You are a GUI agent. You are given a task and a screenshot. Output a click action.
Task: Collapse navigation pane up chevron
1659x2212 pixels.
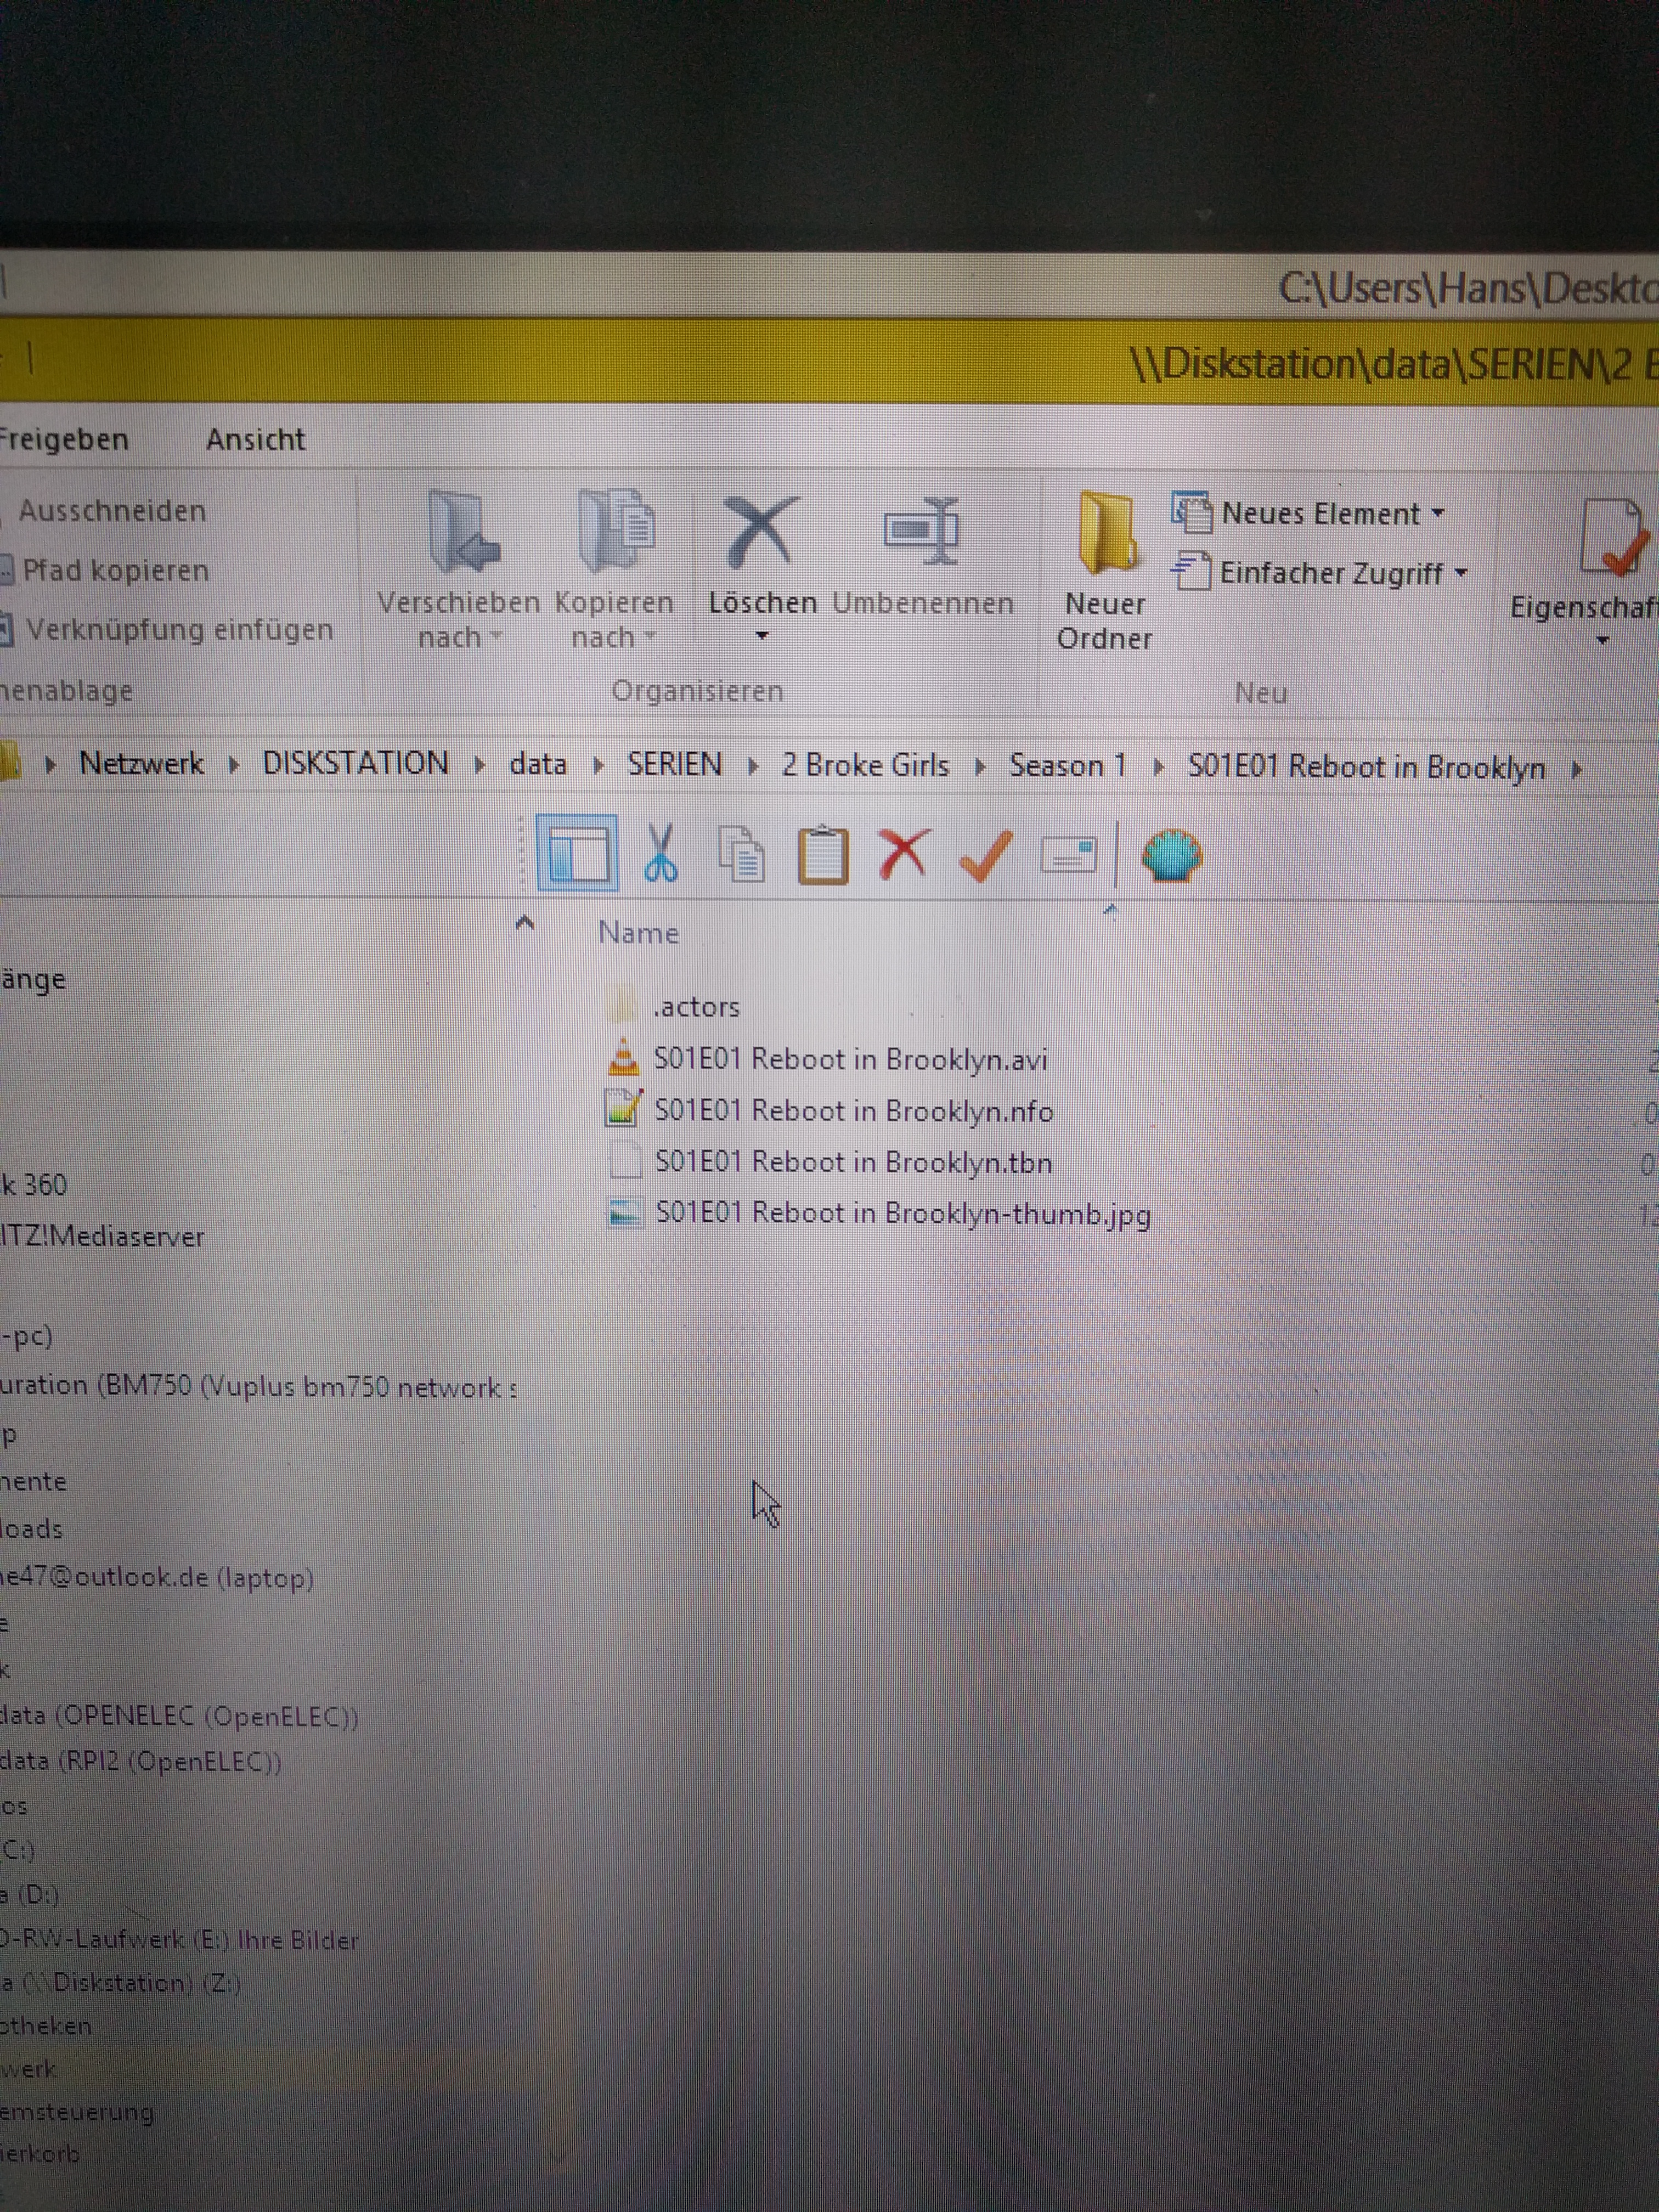click(524, 923)
